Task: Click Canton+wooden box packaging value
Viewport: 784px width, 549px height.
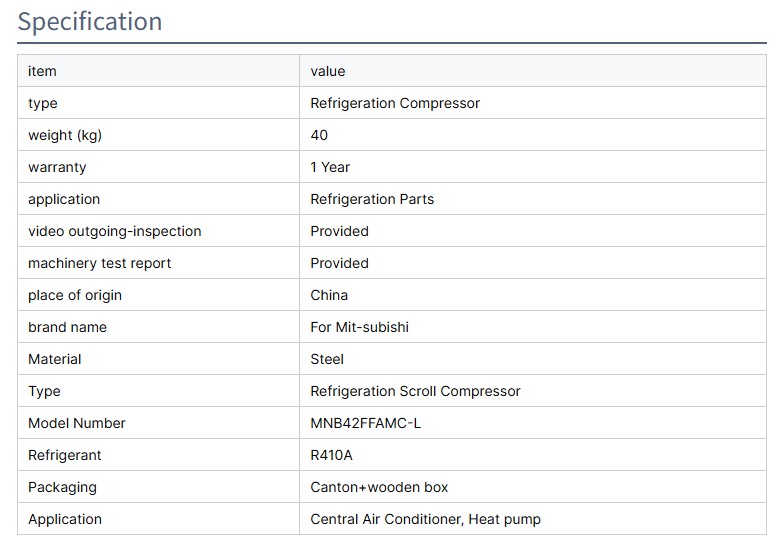Action: (379, 487)
